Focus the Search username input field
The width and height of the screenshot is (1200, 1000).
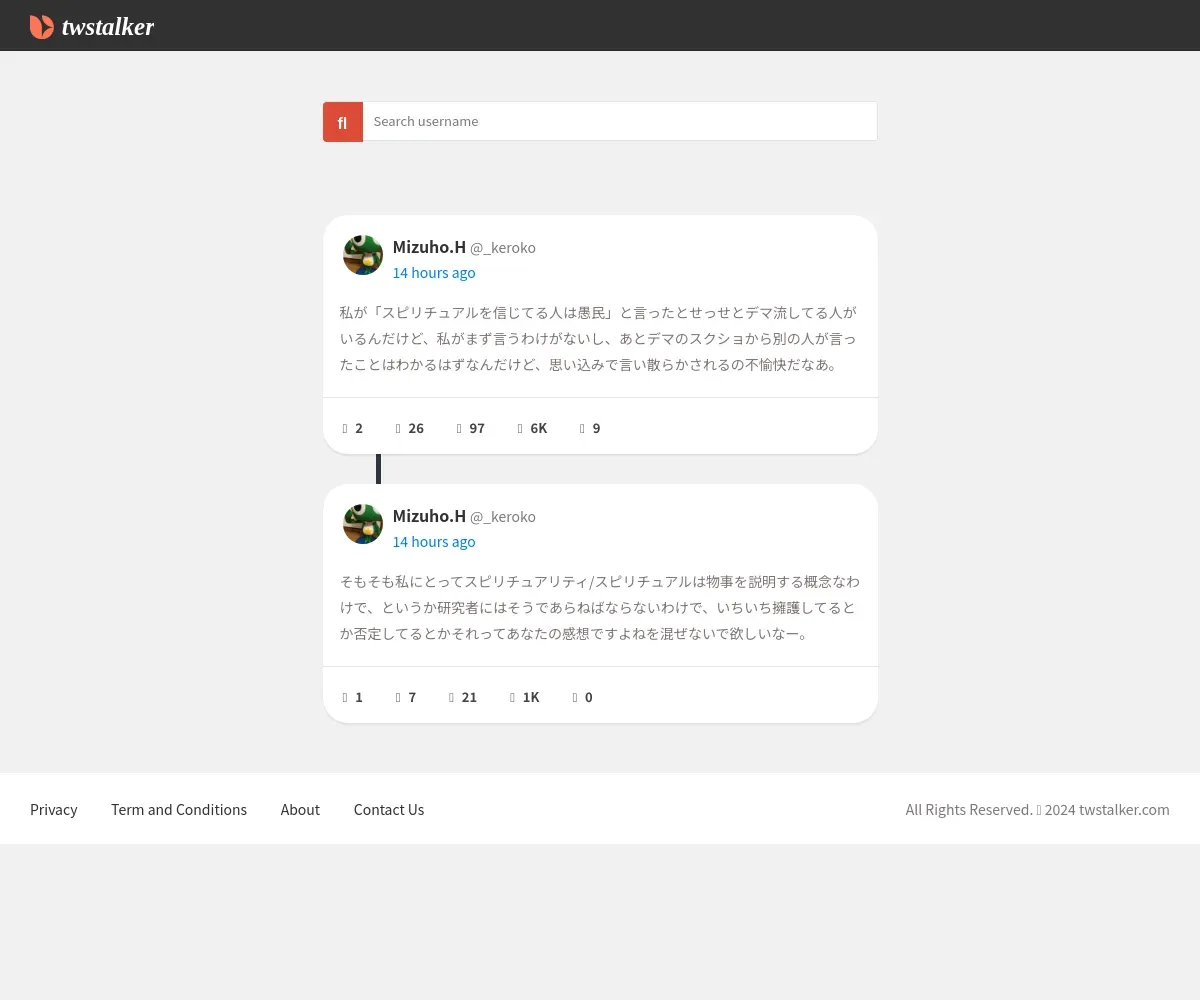619,121
